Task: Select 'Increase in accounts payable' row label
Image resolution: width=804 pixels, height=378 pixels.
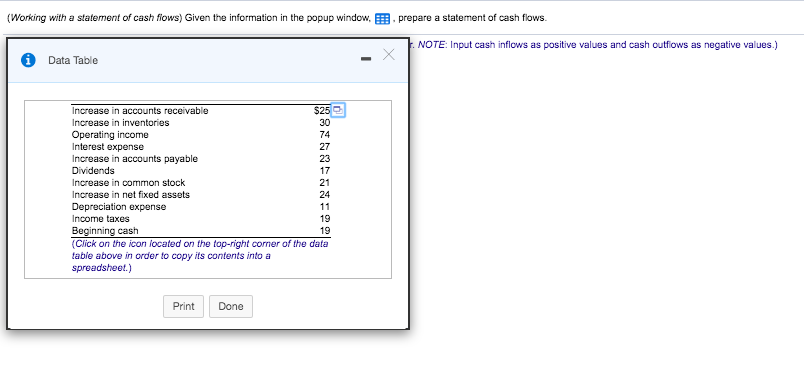Action: pos(135,158)
